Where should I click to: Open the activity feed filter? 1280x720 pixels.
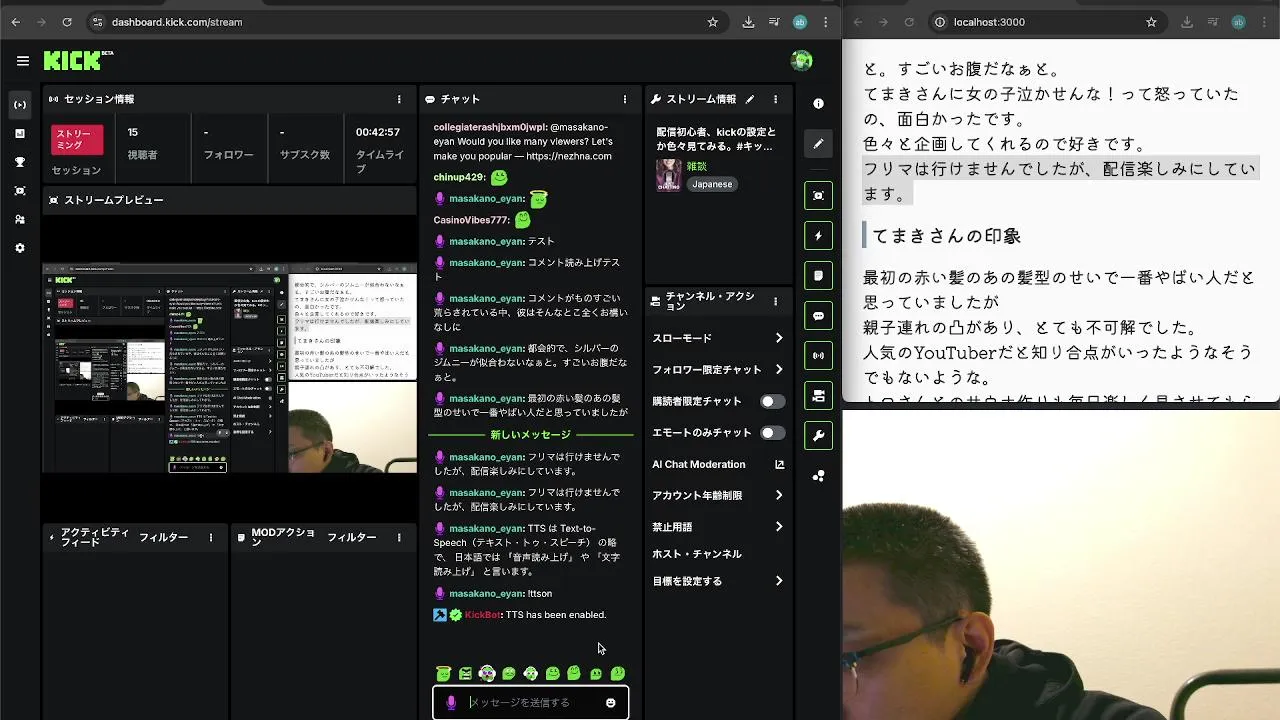[x=163, y=537]
